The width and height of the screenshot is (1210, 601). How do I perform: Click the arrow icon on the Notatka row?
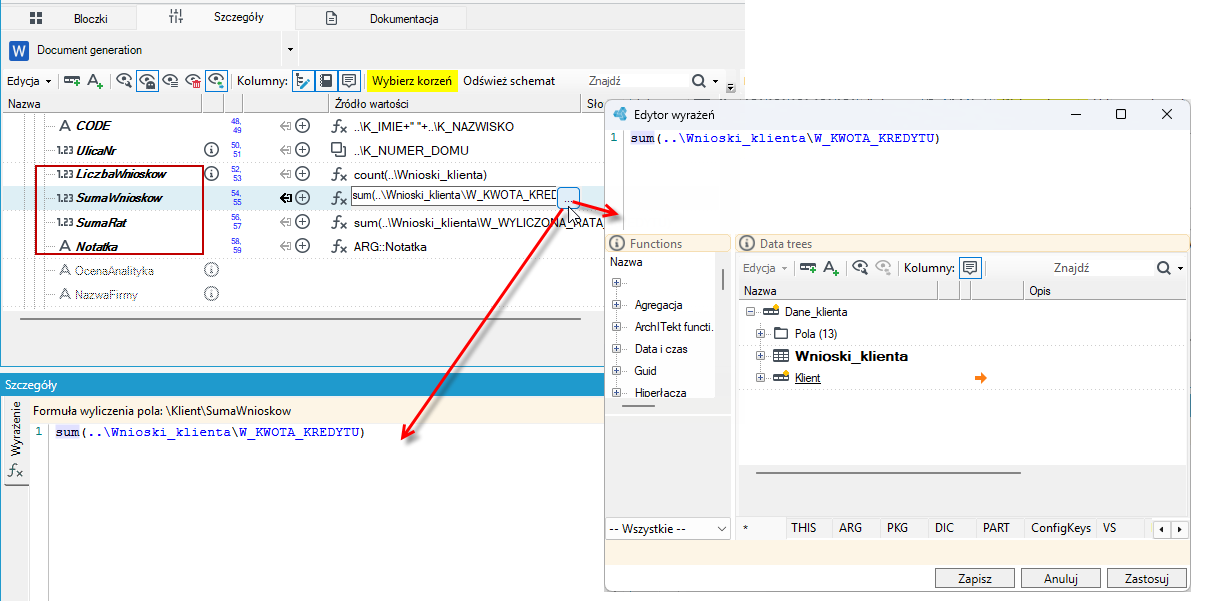pyautogui.click(x=285, y=246)
